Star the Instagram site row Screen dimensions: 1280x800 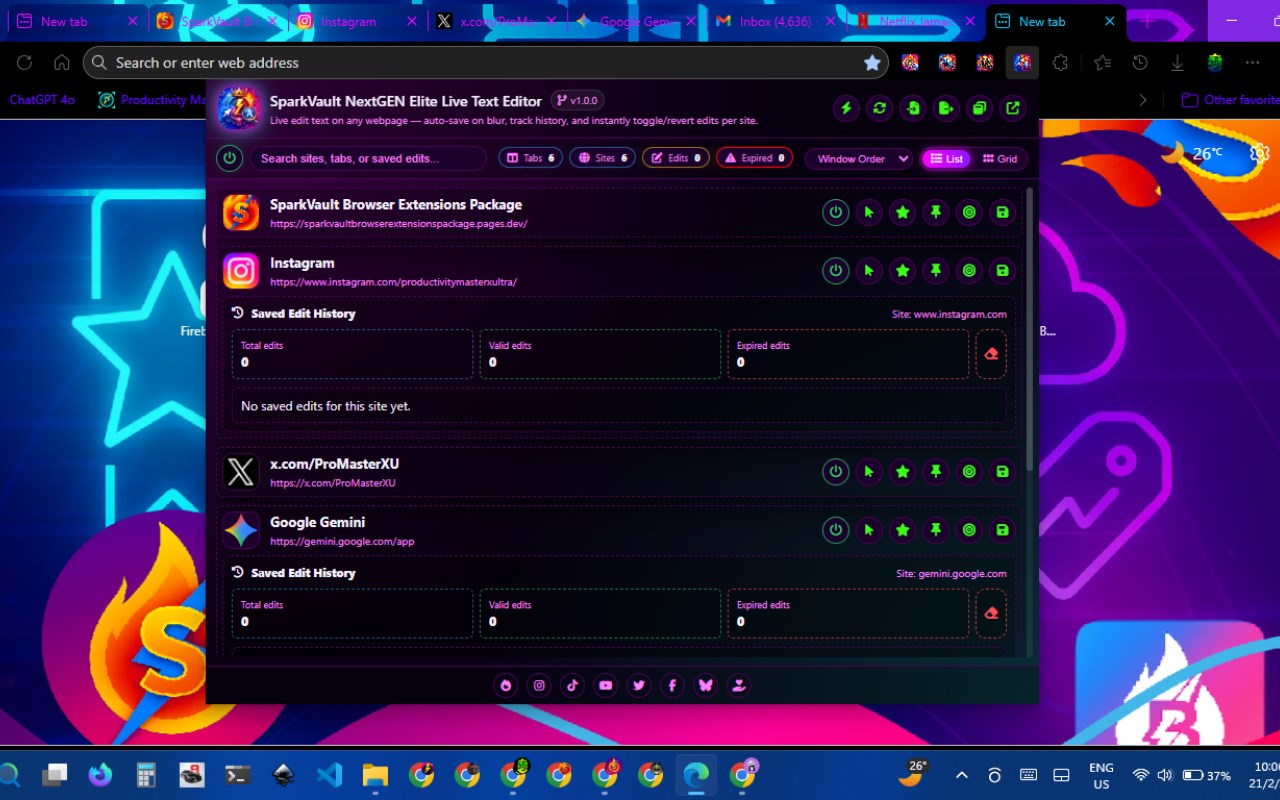902,270
